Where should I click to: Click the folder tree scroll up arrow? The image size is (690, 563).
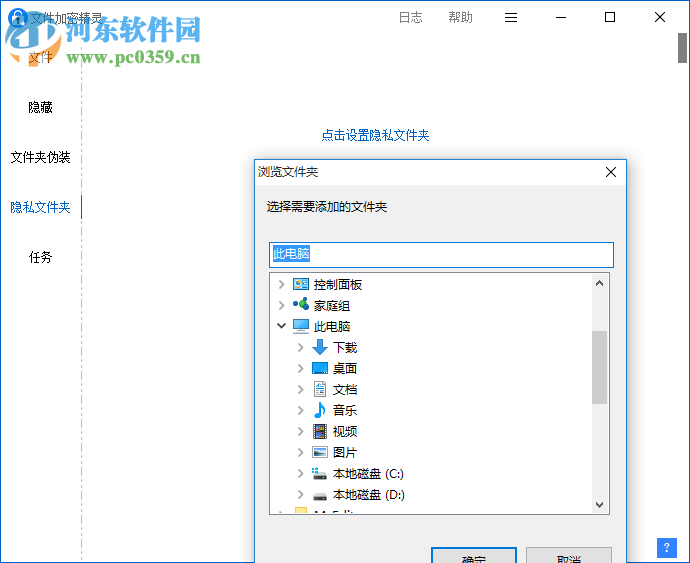point(599,283)
